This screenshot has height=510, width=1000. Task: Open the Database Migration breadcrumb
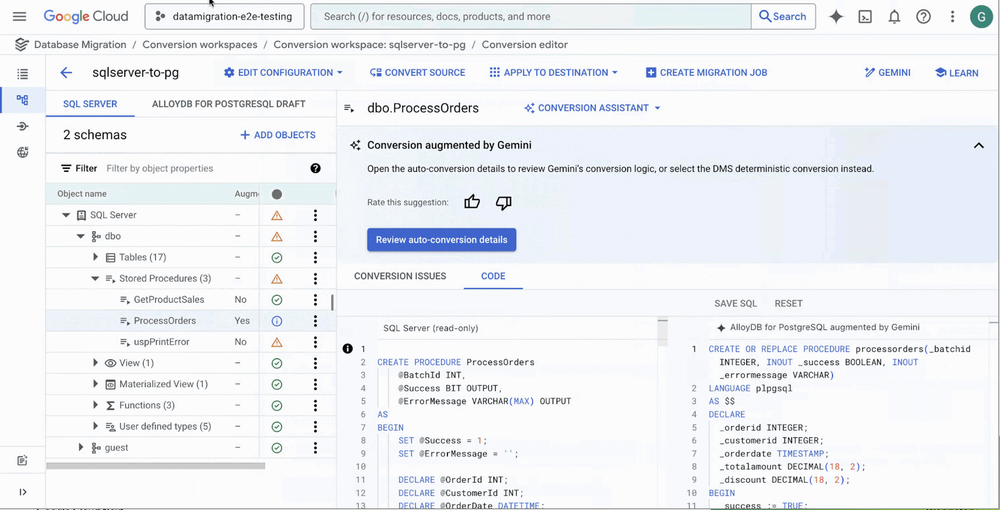tap(80, 45)
